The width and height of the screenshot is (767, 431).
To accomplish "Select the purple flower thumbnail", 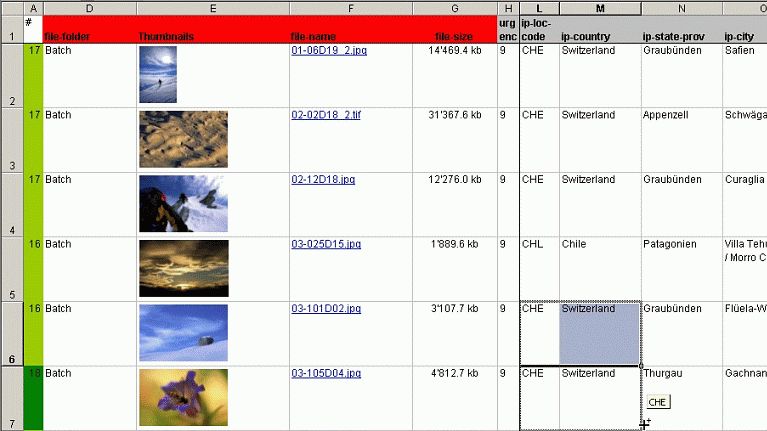I will tap(183, 397).
